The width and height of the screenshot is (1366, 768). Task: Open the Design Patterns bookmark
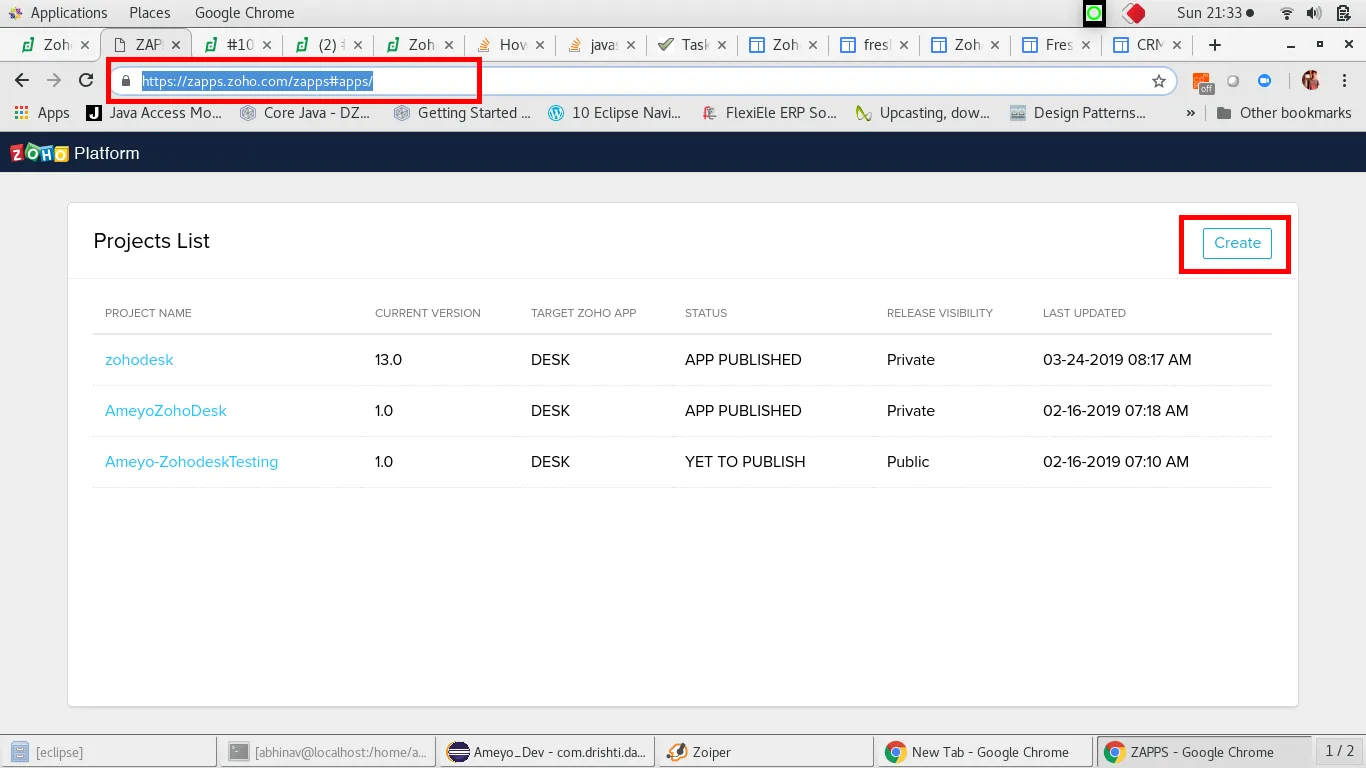coord(1078,113)
